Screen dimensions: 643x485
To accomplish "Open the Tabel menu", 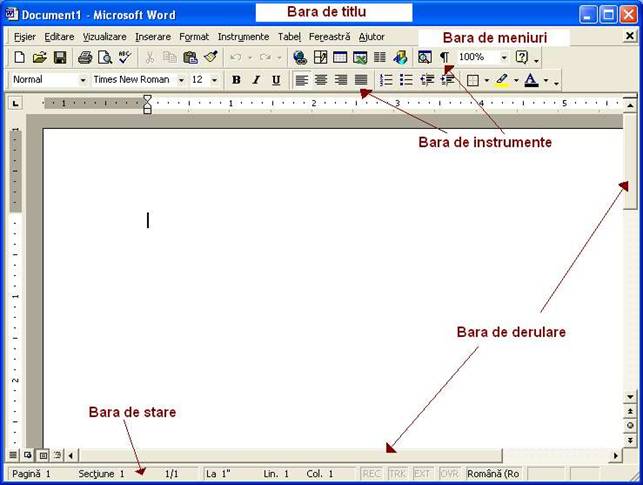I will click(x=289, y=37).
